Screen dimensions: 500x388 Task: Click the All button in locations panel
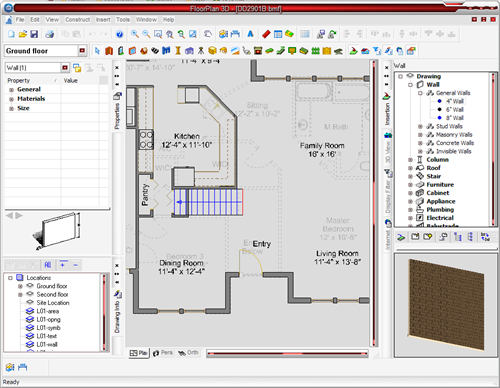(x=48, y=265)
